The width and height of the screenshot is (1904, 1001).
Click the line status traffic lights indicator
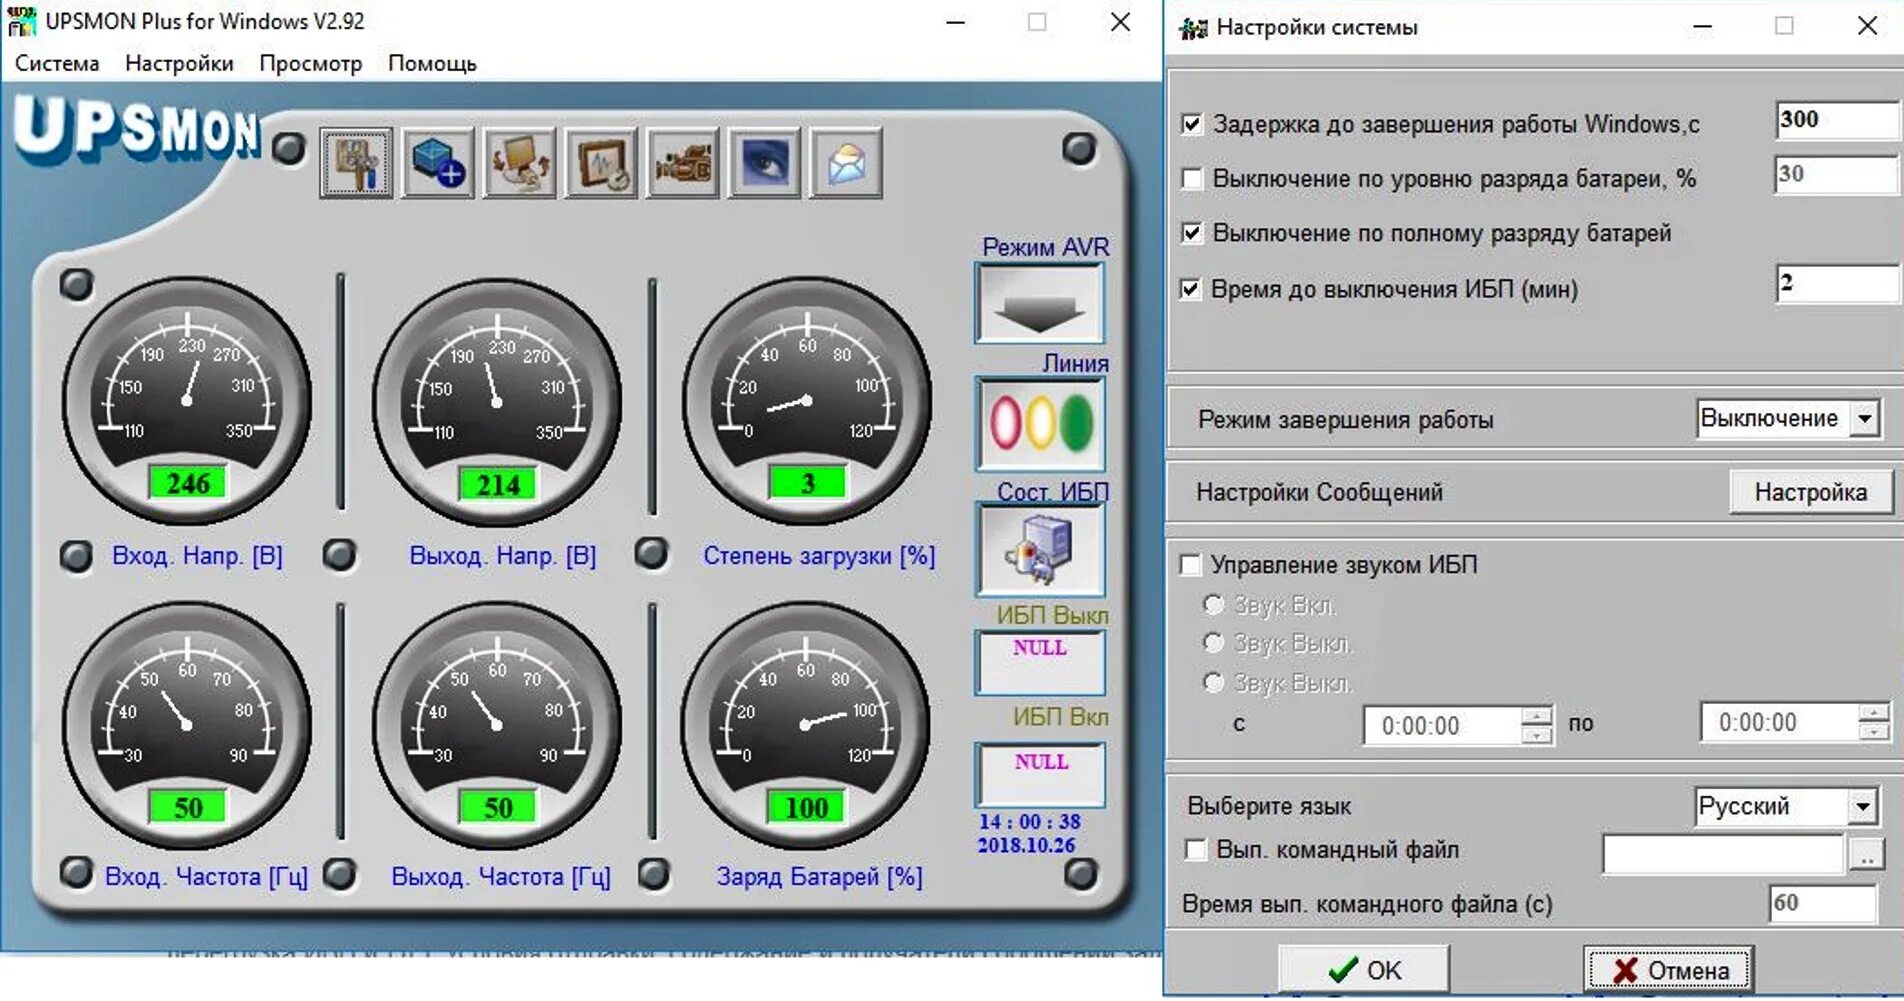point(1040,423)
